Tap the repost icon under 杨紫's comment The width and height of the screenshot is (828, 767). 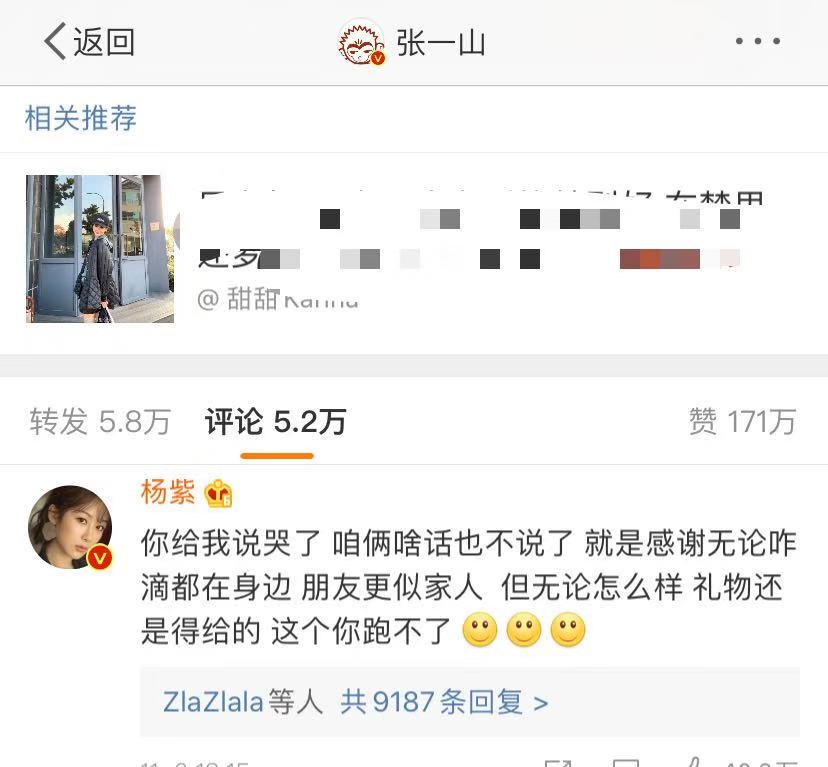point(558,763)
